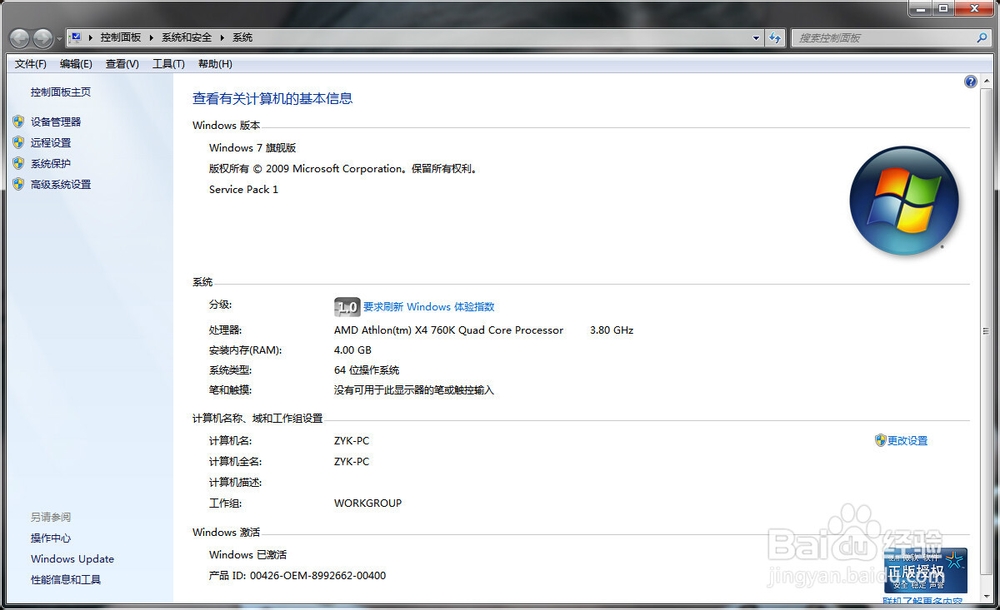Click 要求刷新 Windows 体验指数 link
This screenshot has height=610, width=1000.
pyautogui.click(x=429, y=307)
